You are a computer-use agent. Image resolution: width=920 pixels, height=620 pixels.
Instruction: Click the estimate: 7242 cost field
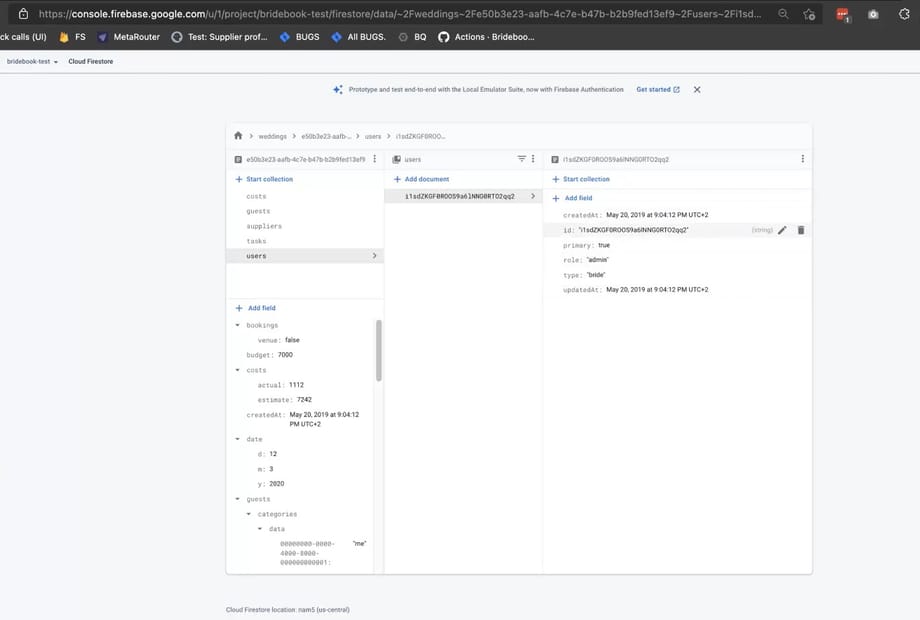click(x=285, y=400)
